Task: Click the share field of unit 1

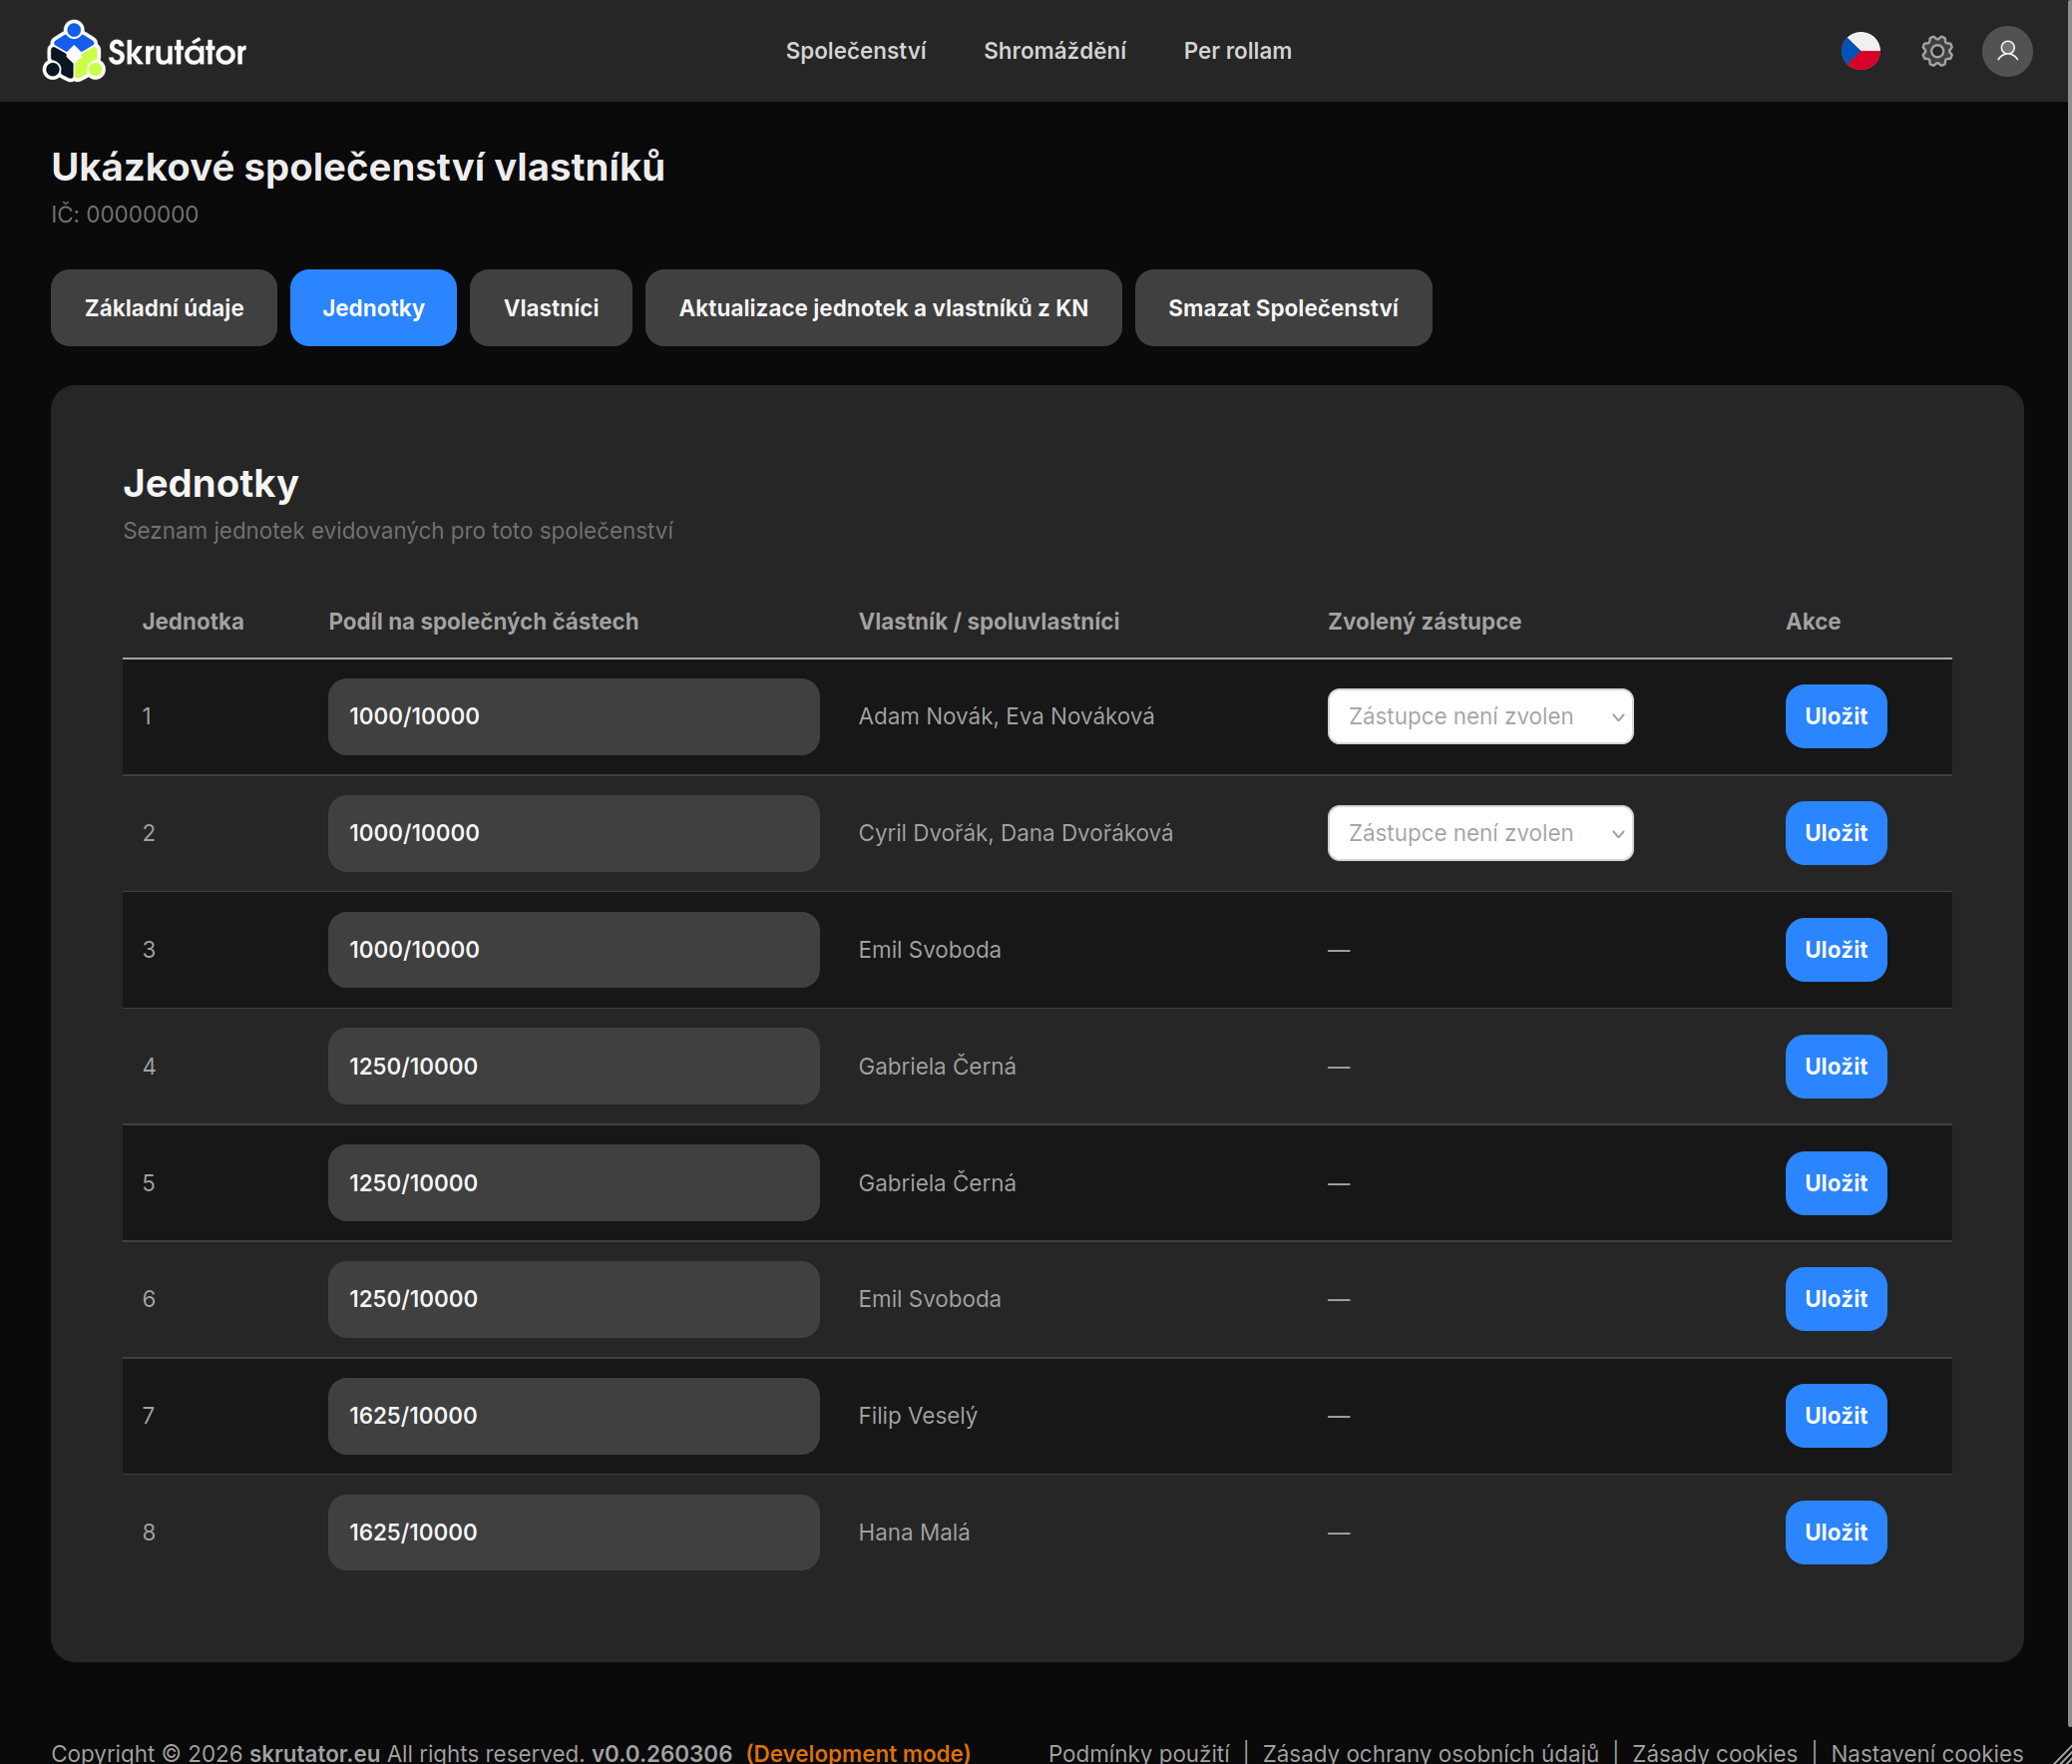Action: pos(573,716)
